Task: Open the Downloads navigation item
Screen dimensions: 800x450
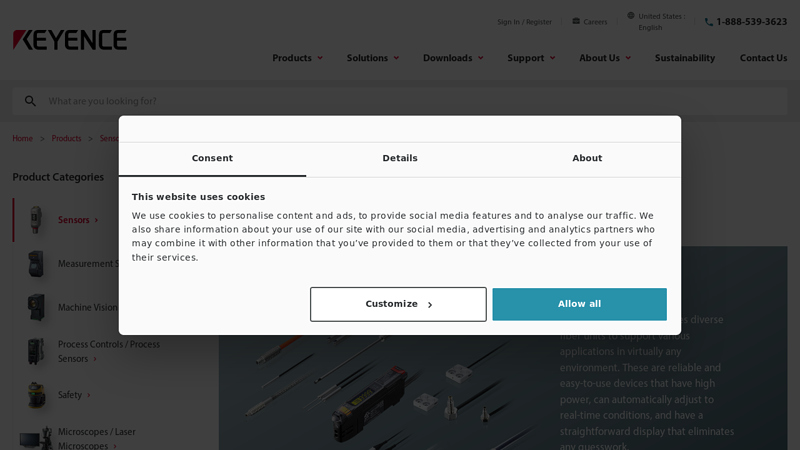Action: (447, 58)
